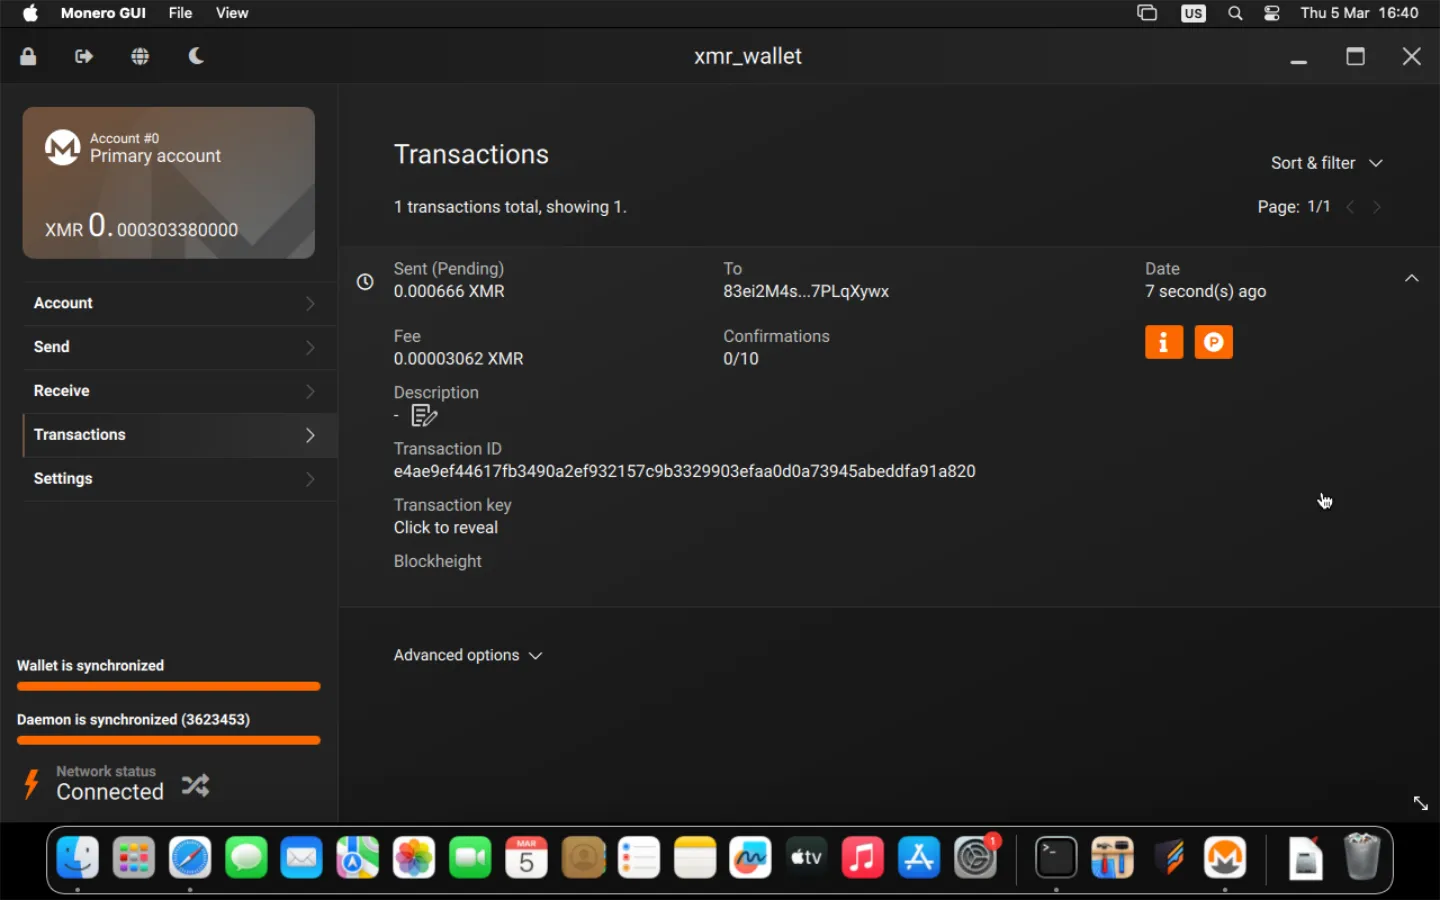
Task: Click the Primary account card
Action: click(168, 183)
